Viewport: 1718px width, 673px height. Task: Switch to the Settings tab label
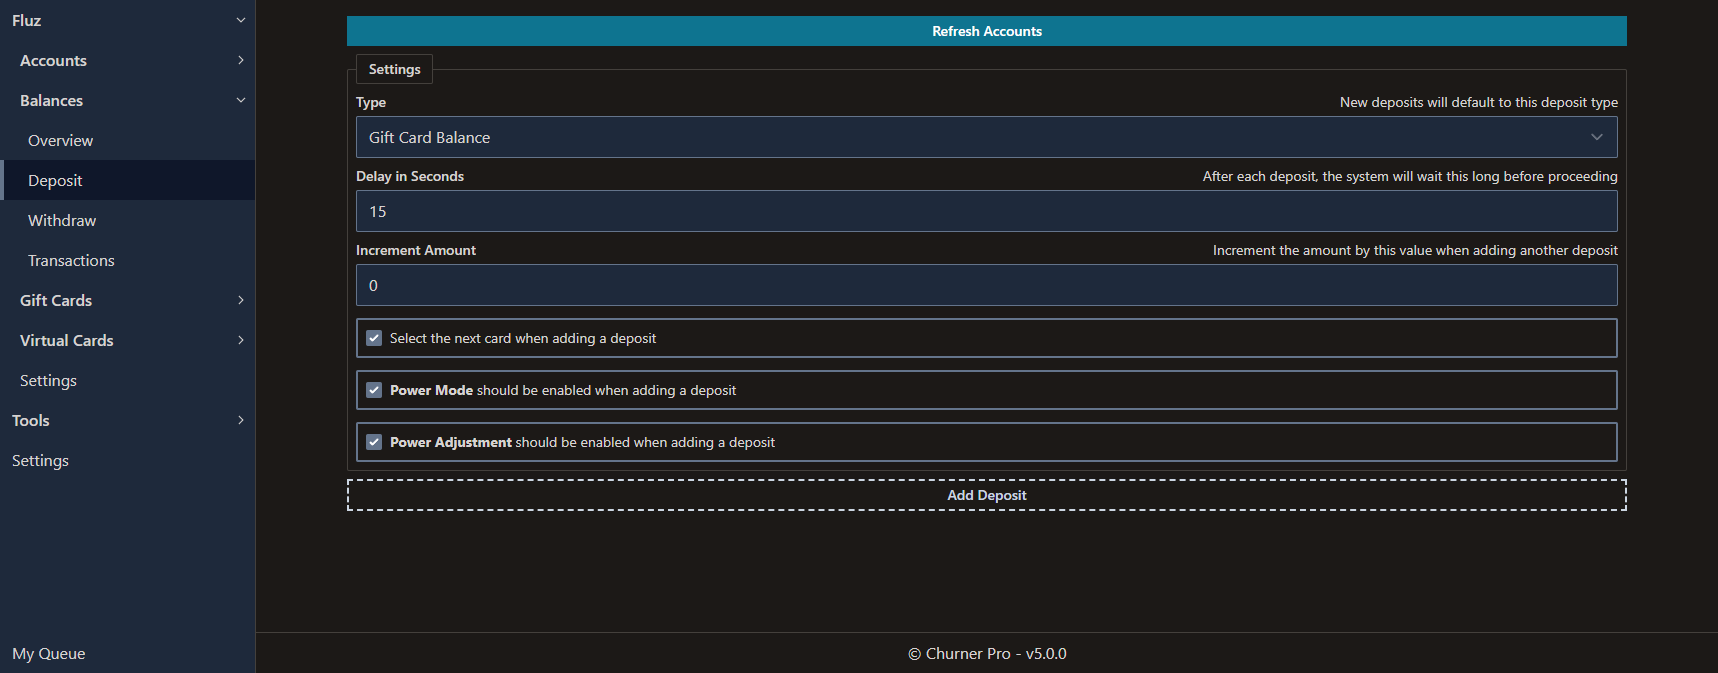[394, 69]
